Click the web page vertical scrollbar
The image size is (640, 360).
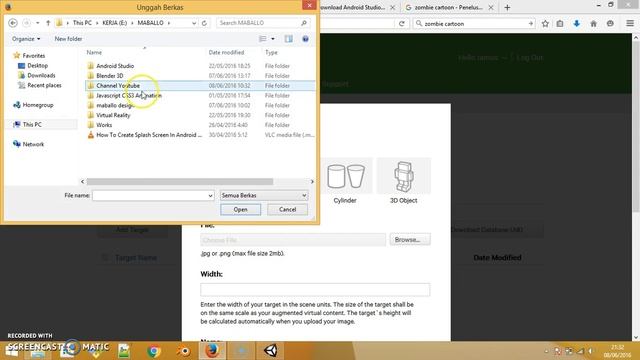click(x=636, y=127)
